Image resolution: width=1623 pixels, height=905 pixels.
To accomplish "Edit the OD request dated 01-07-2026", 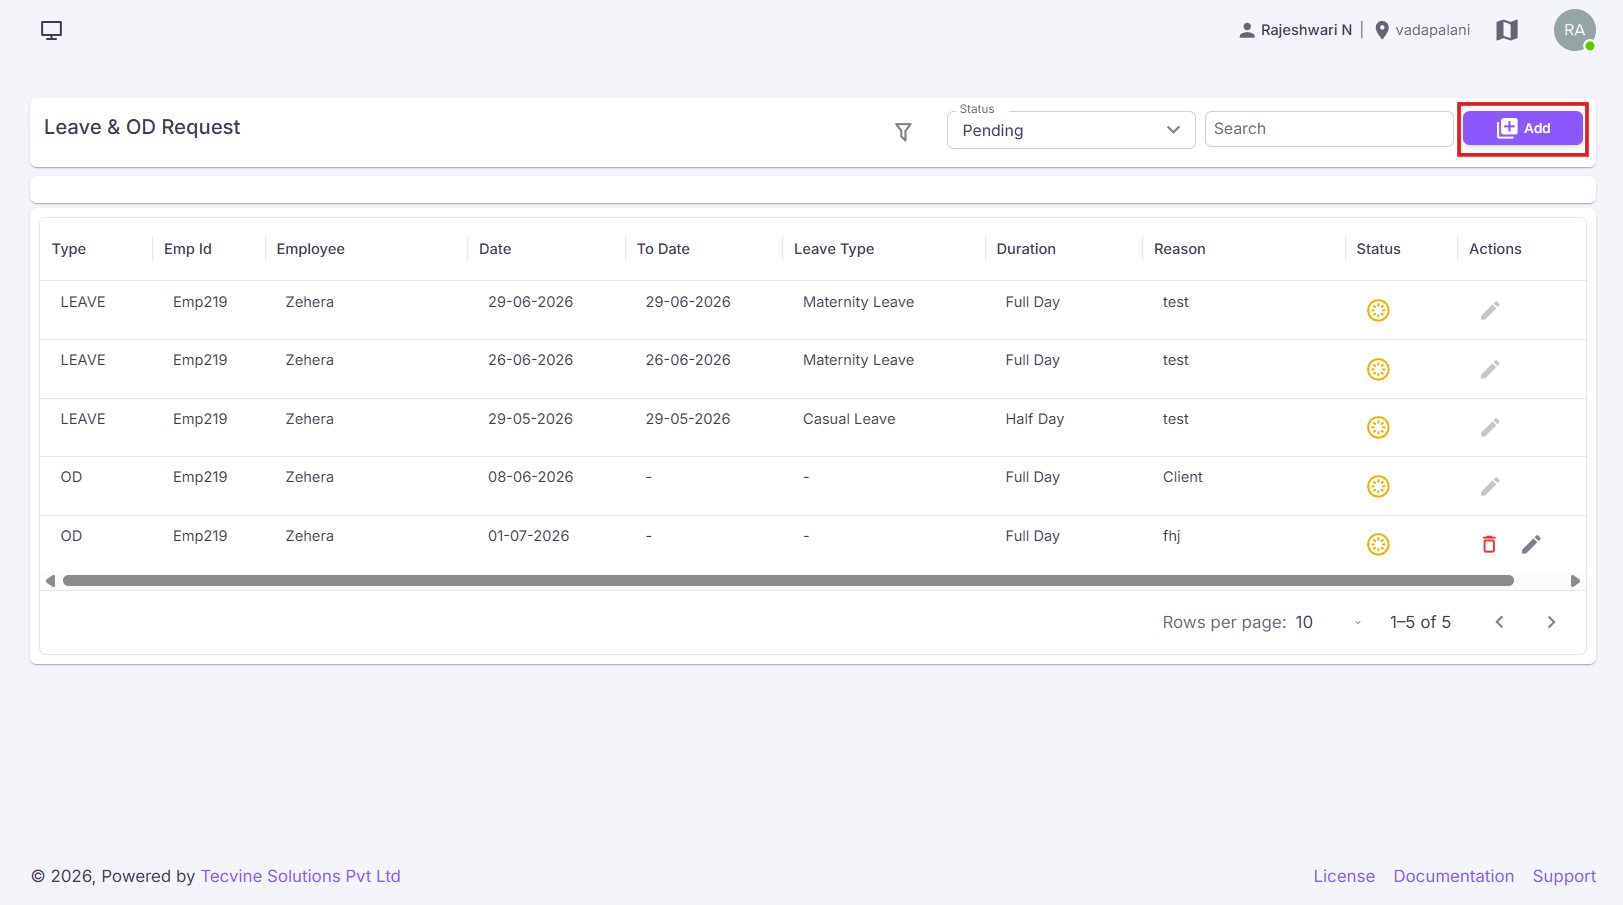I will 1531,544.
